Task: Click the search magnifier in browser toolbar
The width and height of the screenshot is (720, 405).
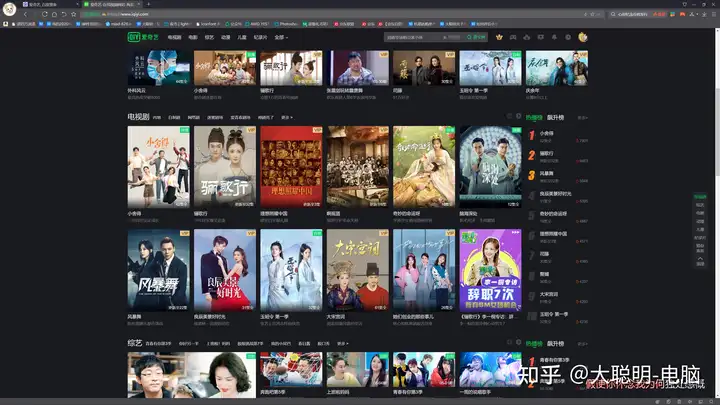Action: pos(613,14)
